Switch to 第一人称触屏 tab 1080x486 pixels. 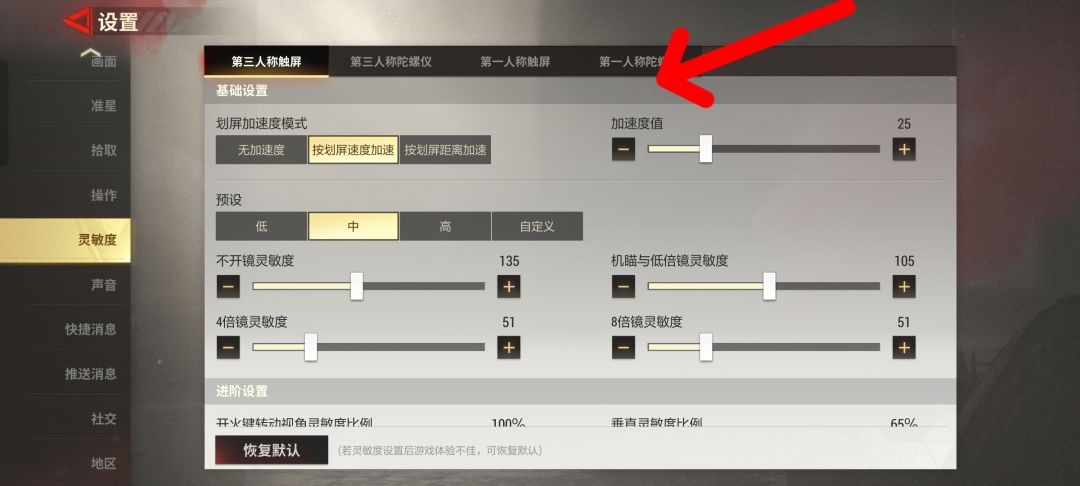pyautogui.click(x=515, y=62)
